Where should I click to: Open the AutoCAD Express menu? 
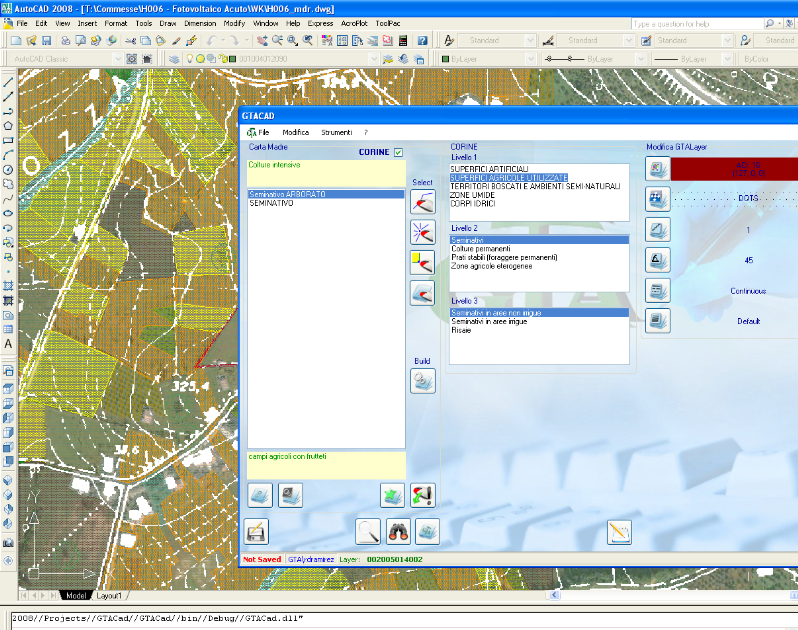click(320, 23)
